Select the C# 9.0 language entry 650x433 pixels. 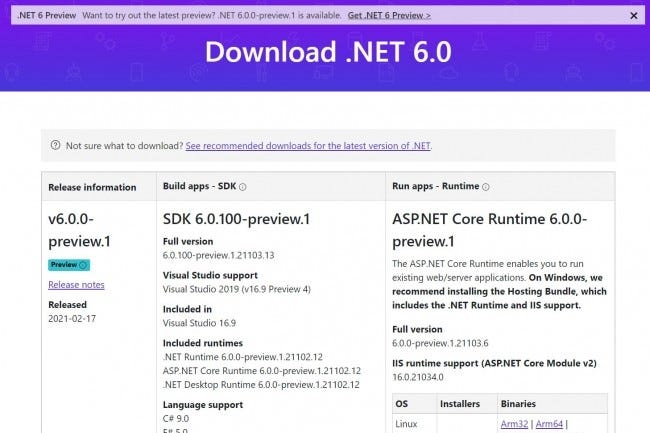click(176, 418)
